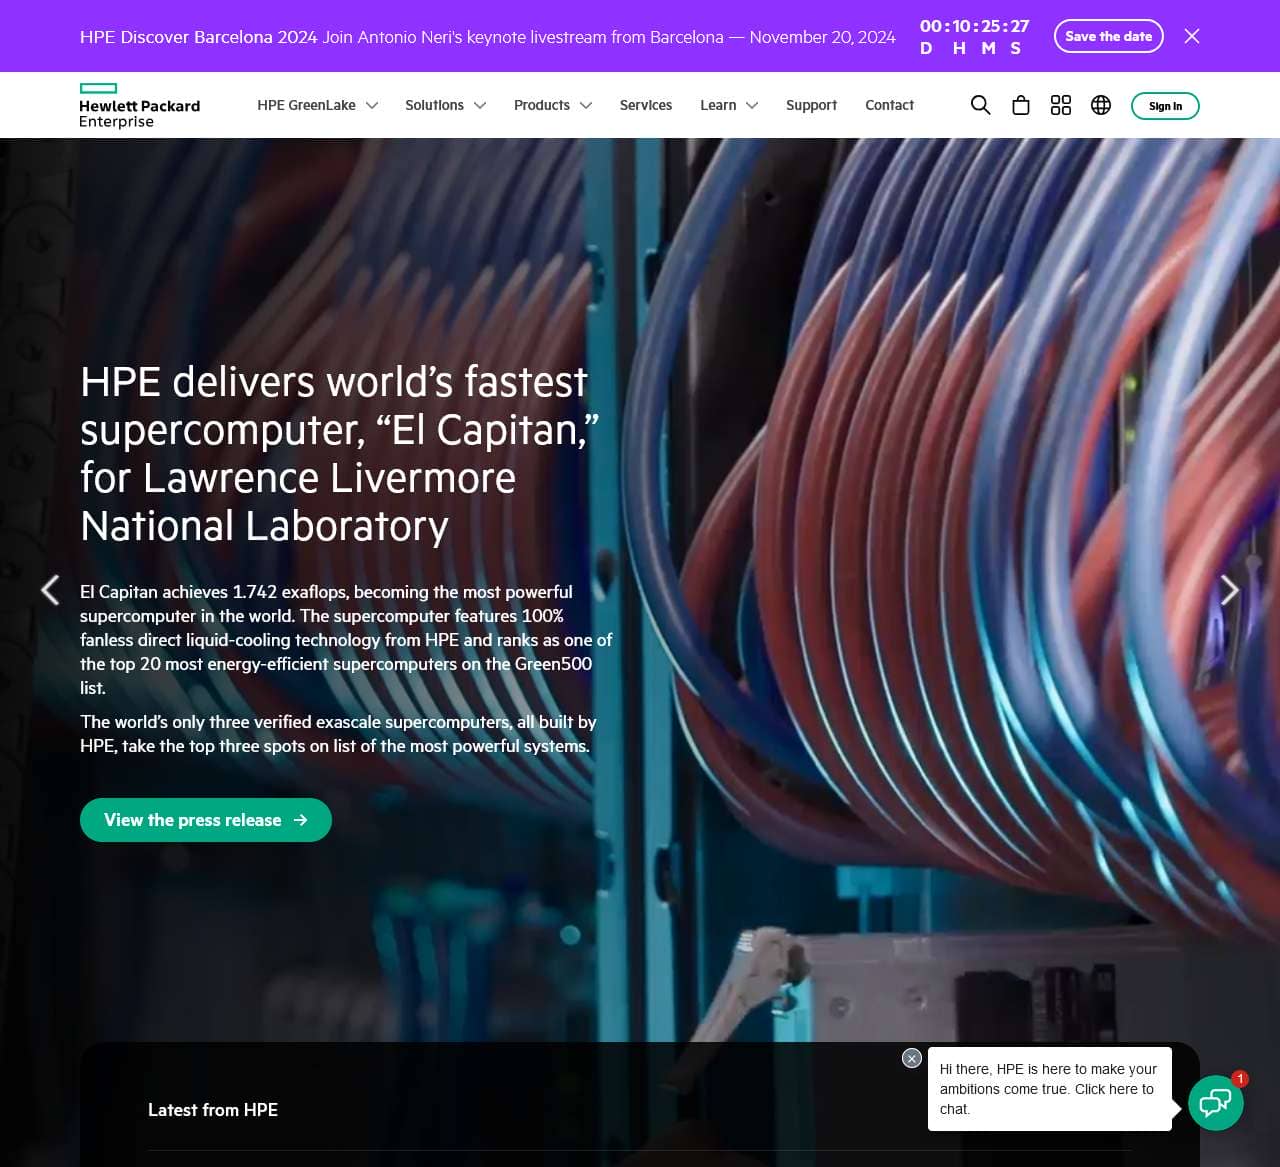Show the previous carousel slide
The height and width of the screenshot is (1167, 1280).
[x=50, y=590]
